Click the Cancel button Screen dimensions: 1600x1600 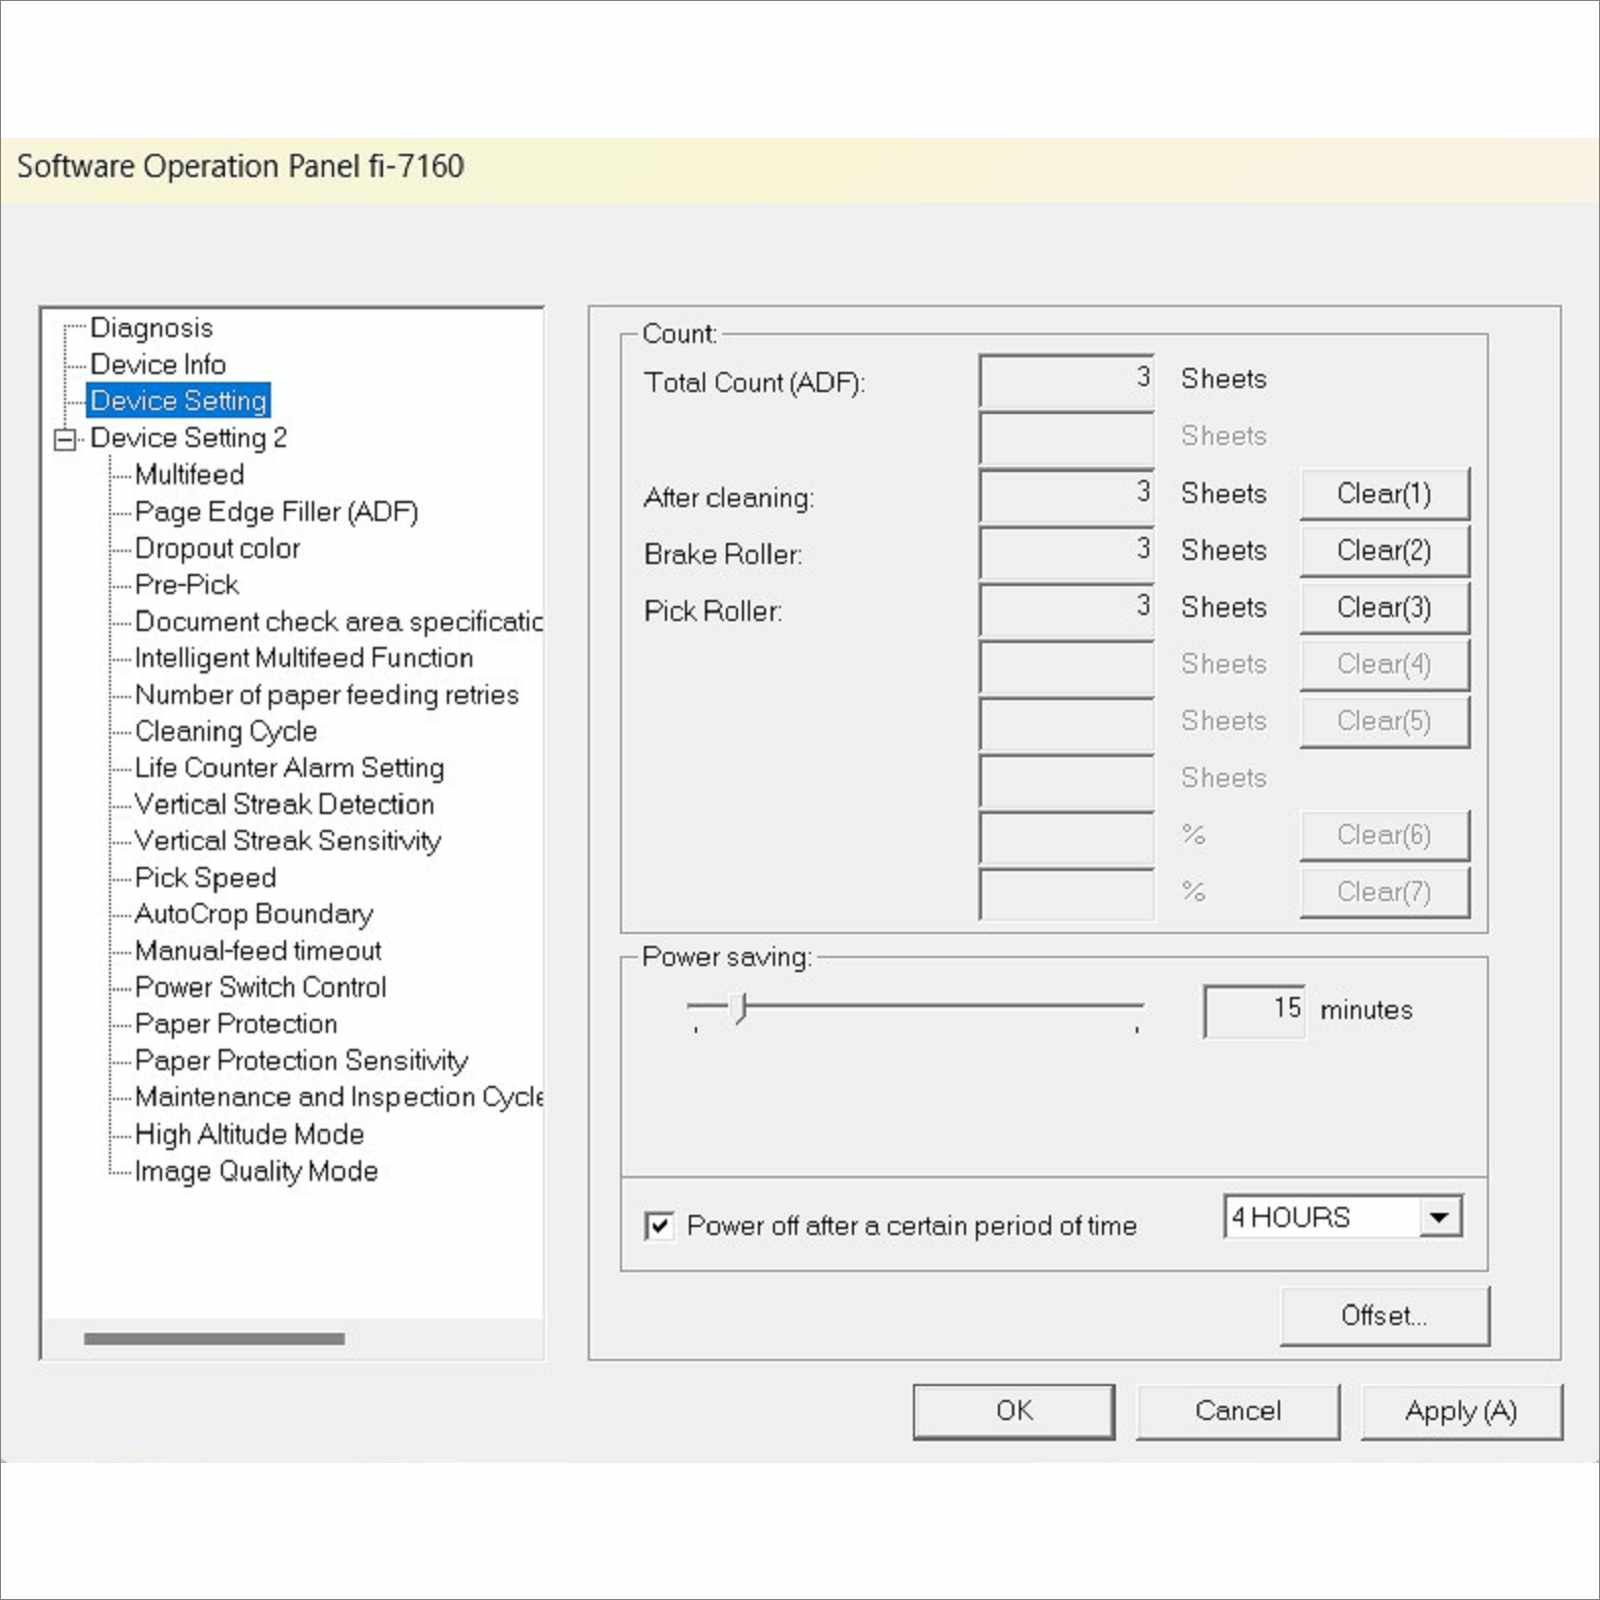coord(1238,1411)
